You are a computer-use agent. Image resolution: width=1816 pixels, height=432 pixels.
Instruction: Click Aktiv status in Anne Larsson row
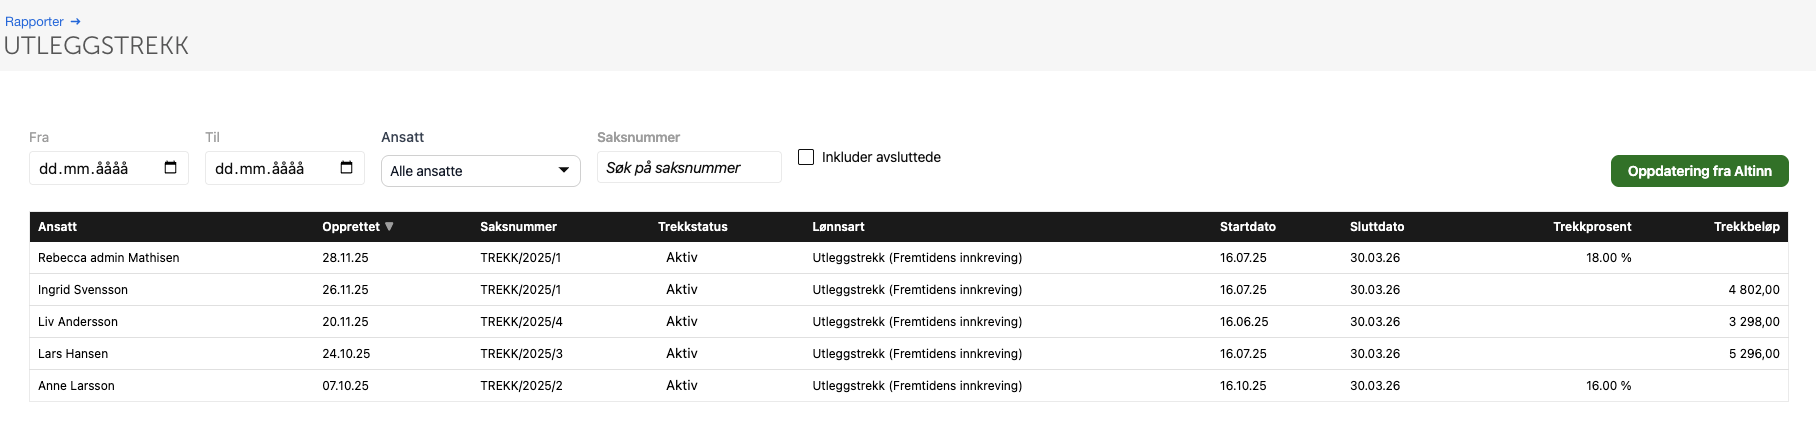pos(682,386)
